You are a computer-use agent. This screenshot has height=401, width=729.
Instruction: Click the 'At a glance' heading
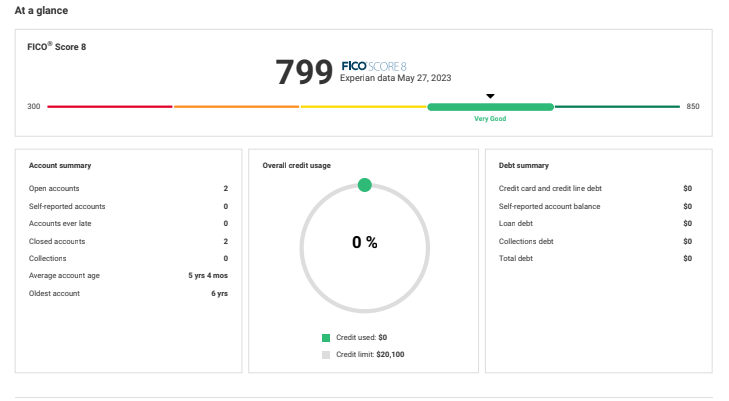tap(41, 10)
